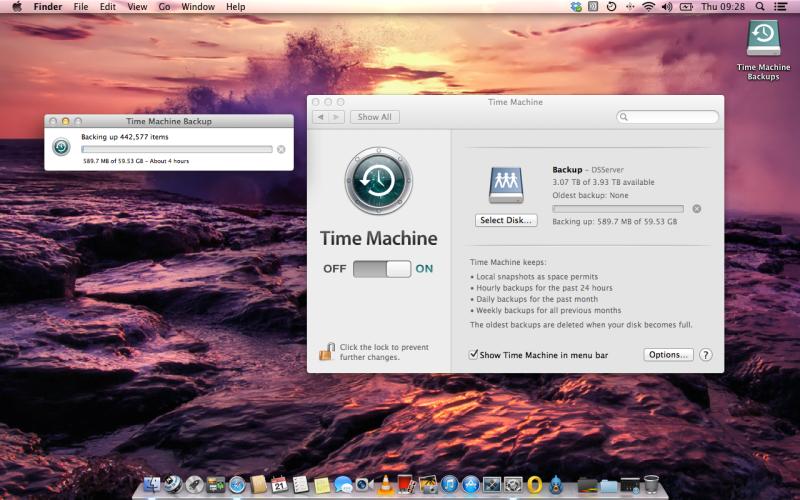Click progress bar in Time Machine Backup window

pyautogui.click(x=177, y=149)
